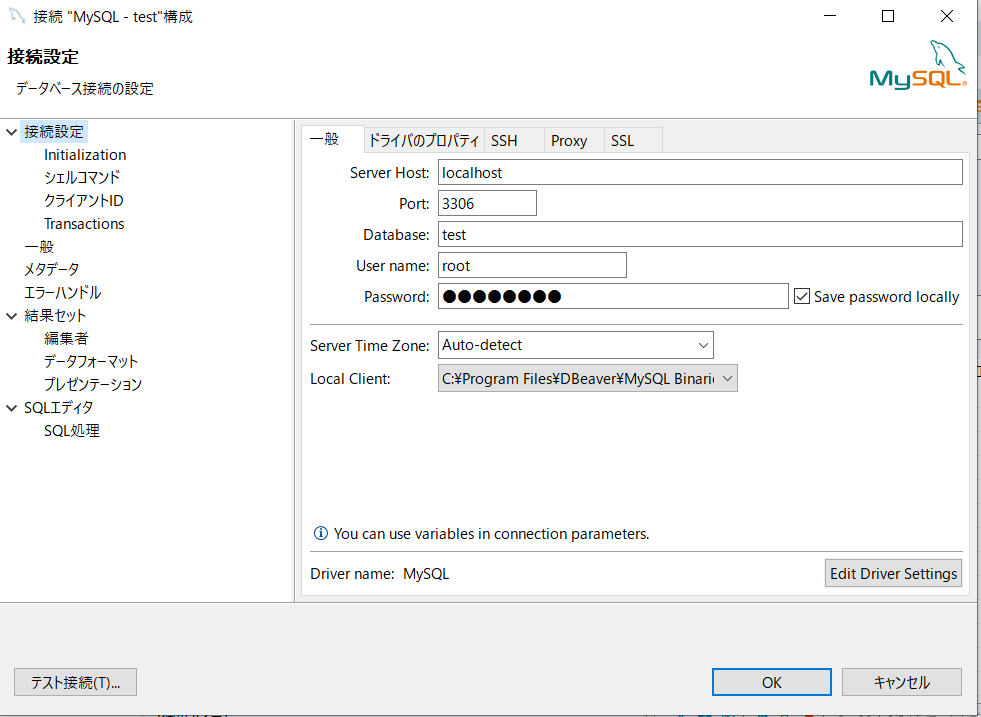Confirm with the OK button
Image resolution: width=981 pixels, height=717 pixels.
click(771, 682)
